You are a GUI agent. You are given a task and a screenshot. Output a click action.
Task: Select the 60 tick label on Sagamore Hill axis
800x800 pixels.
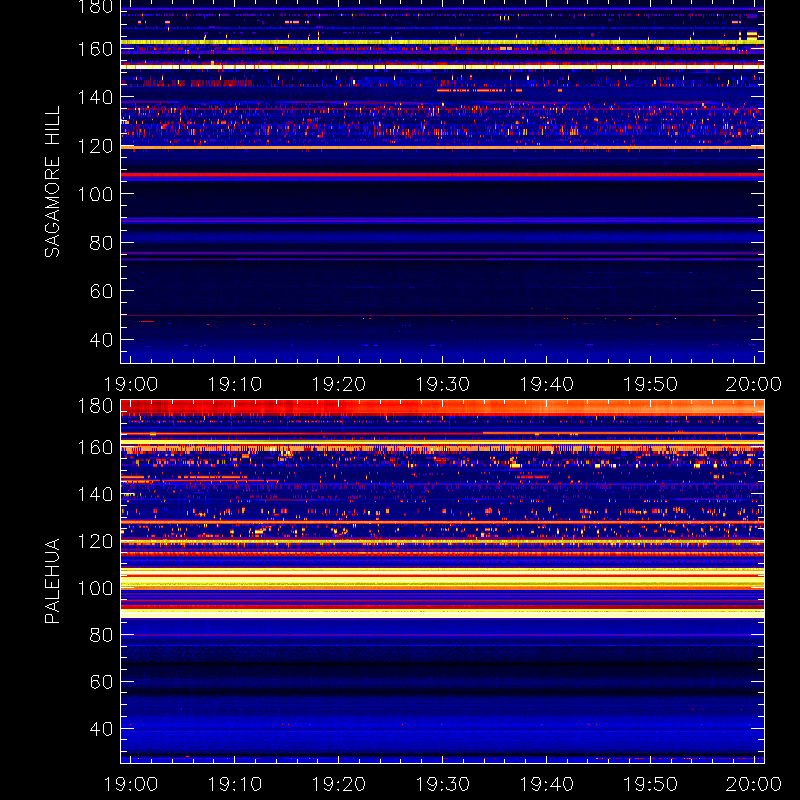click(101, 291)
